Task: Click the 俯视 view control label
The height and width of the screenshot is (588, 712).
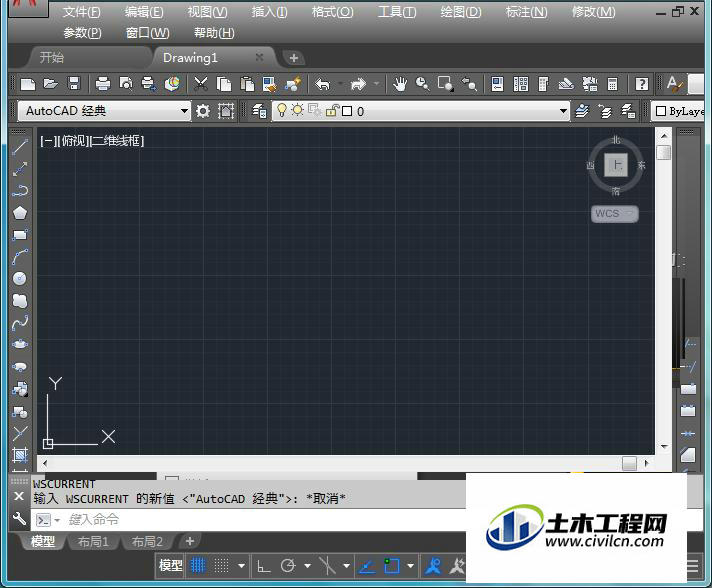Action: [x=73, y=141]
